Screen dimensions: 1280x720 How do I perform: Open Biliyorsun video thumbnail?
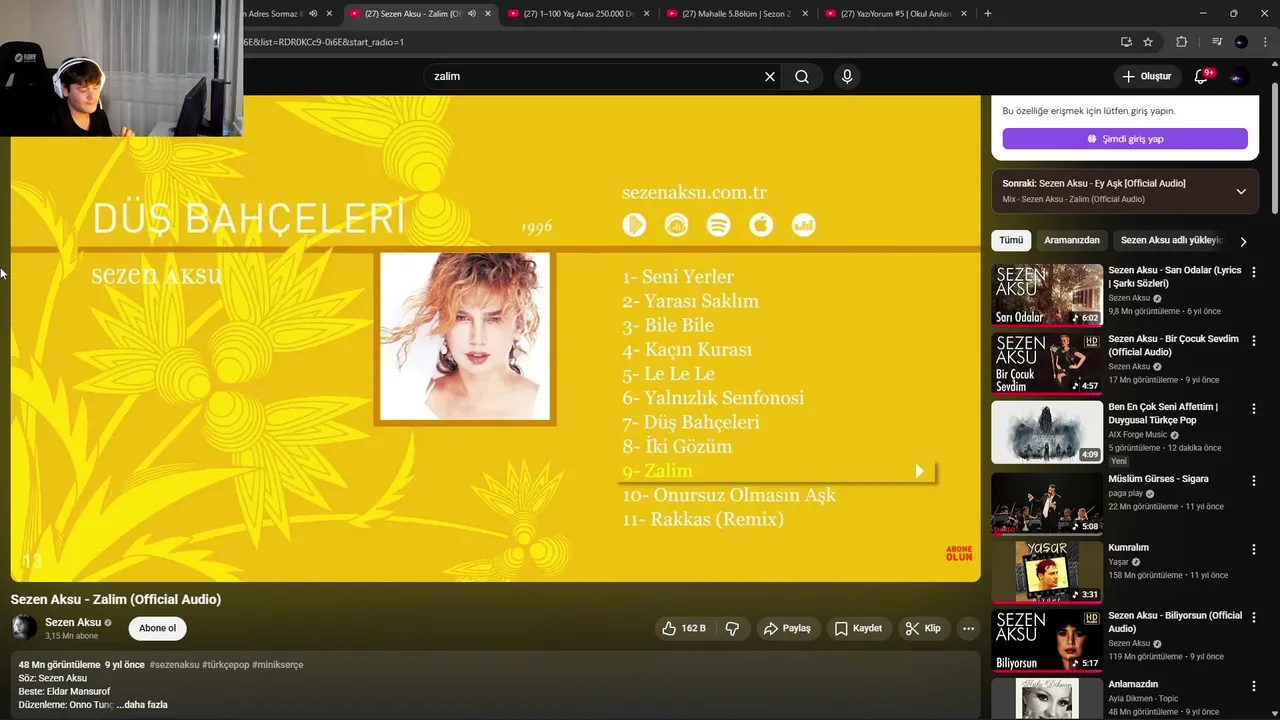click(1047, 641)
